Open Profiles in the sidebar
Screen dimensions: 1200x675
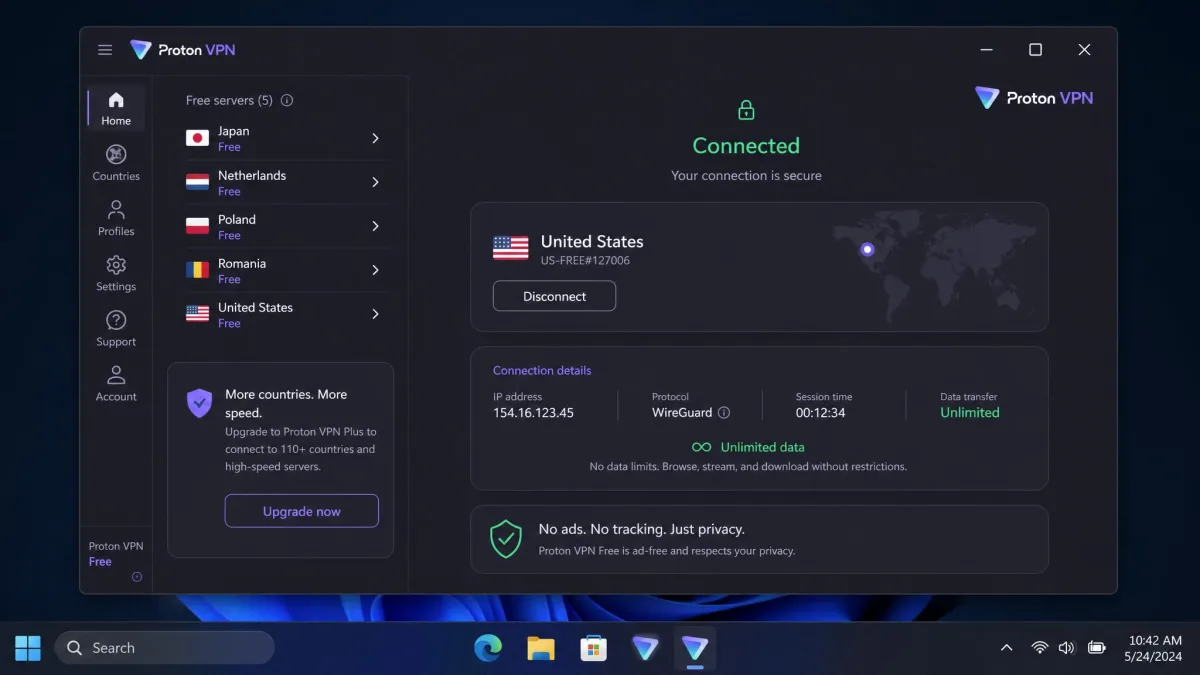116,218
